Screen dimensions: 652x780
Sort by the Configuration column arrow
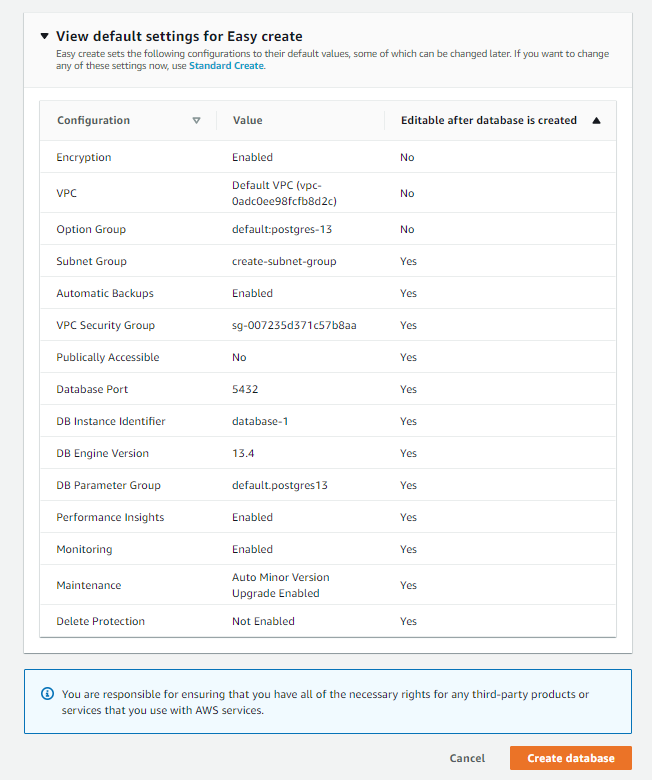pos(196,121)
